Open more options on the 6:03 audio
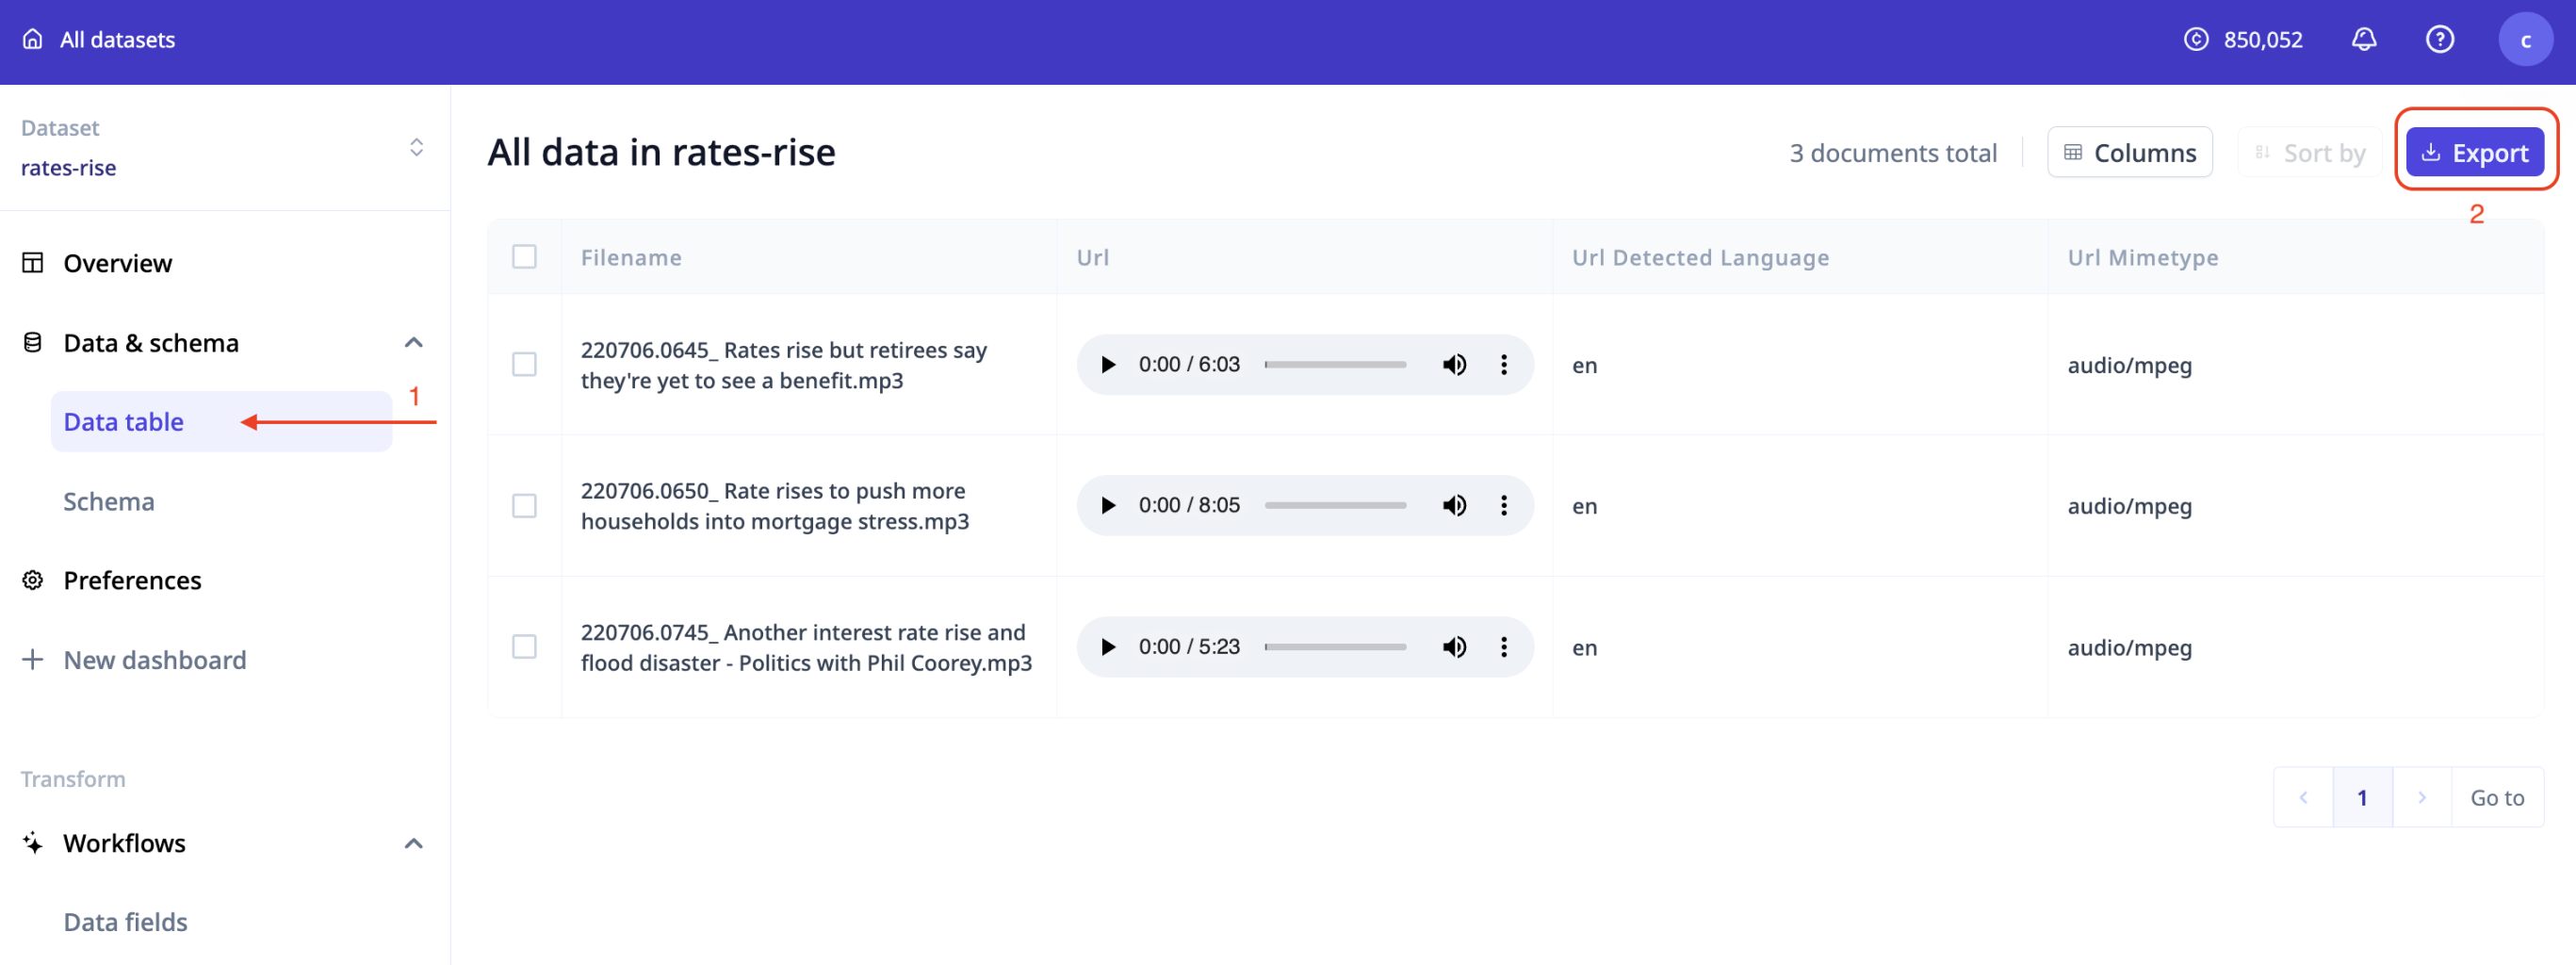 click(x=1504, y=364)
